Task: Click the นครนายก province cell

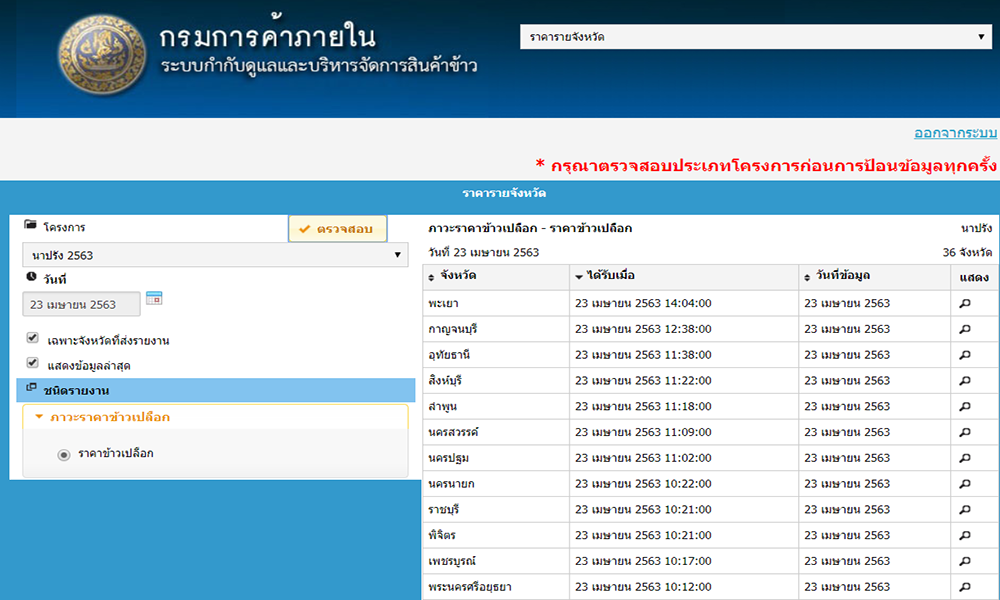Action: 496,484
